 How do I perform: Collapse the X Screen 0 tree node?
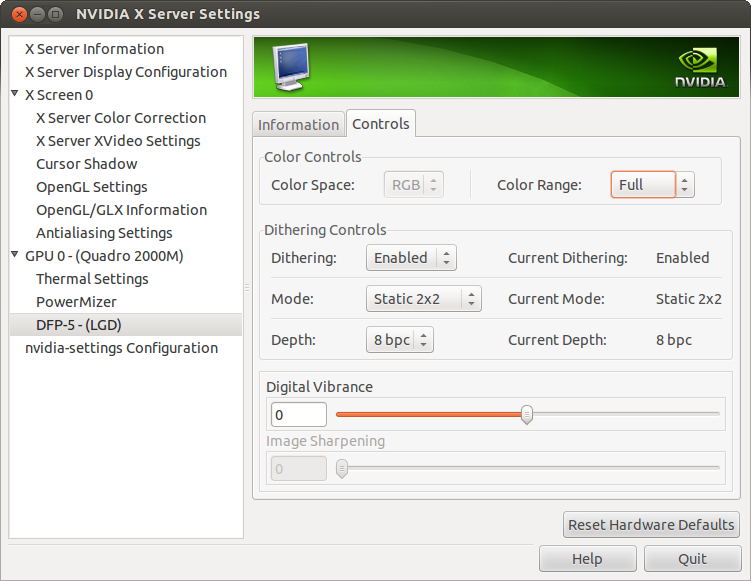tap(15, 93)
